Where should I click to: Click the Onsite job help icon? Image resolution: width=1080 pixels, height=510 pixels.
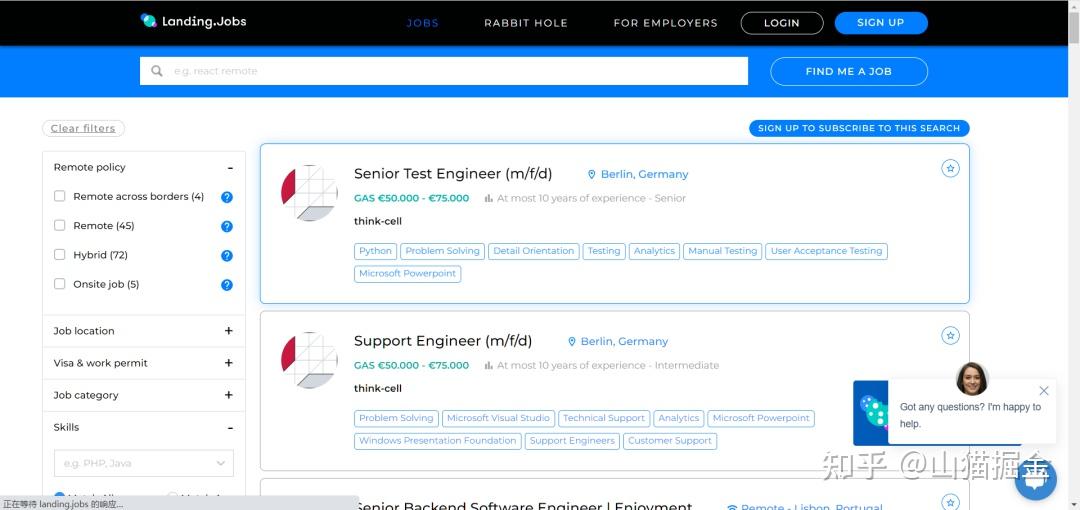pos(227,285)
